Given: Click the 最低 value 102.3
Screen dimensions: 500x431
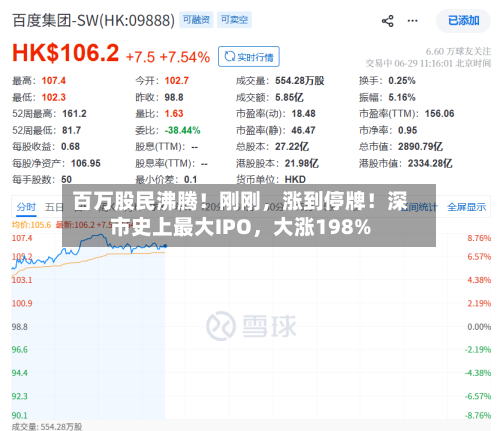Looking at the screenshot, I should [53, 97].
